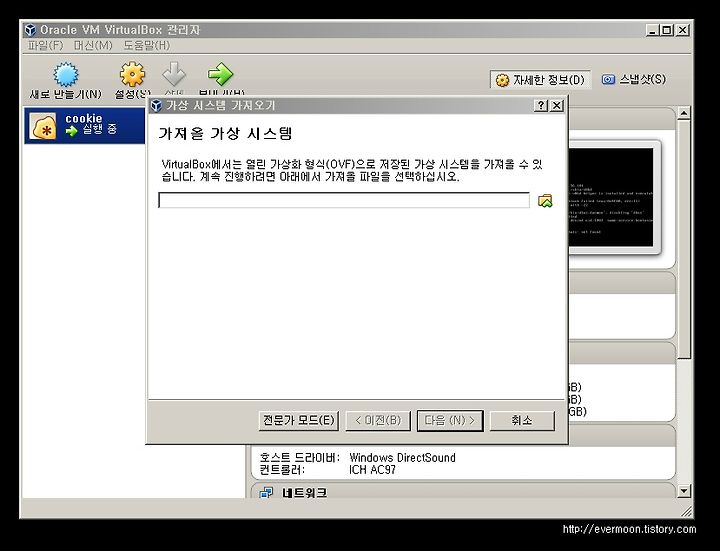Open the 머신(M) menu

point(93,45)
